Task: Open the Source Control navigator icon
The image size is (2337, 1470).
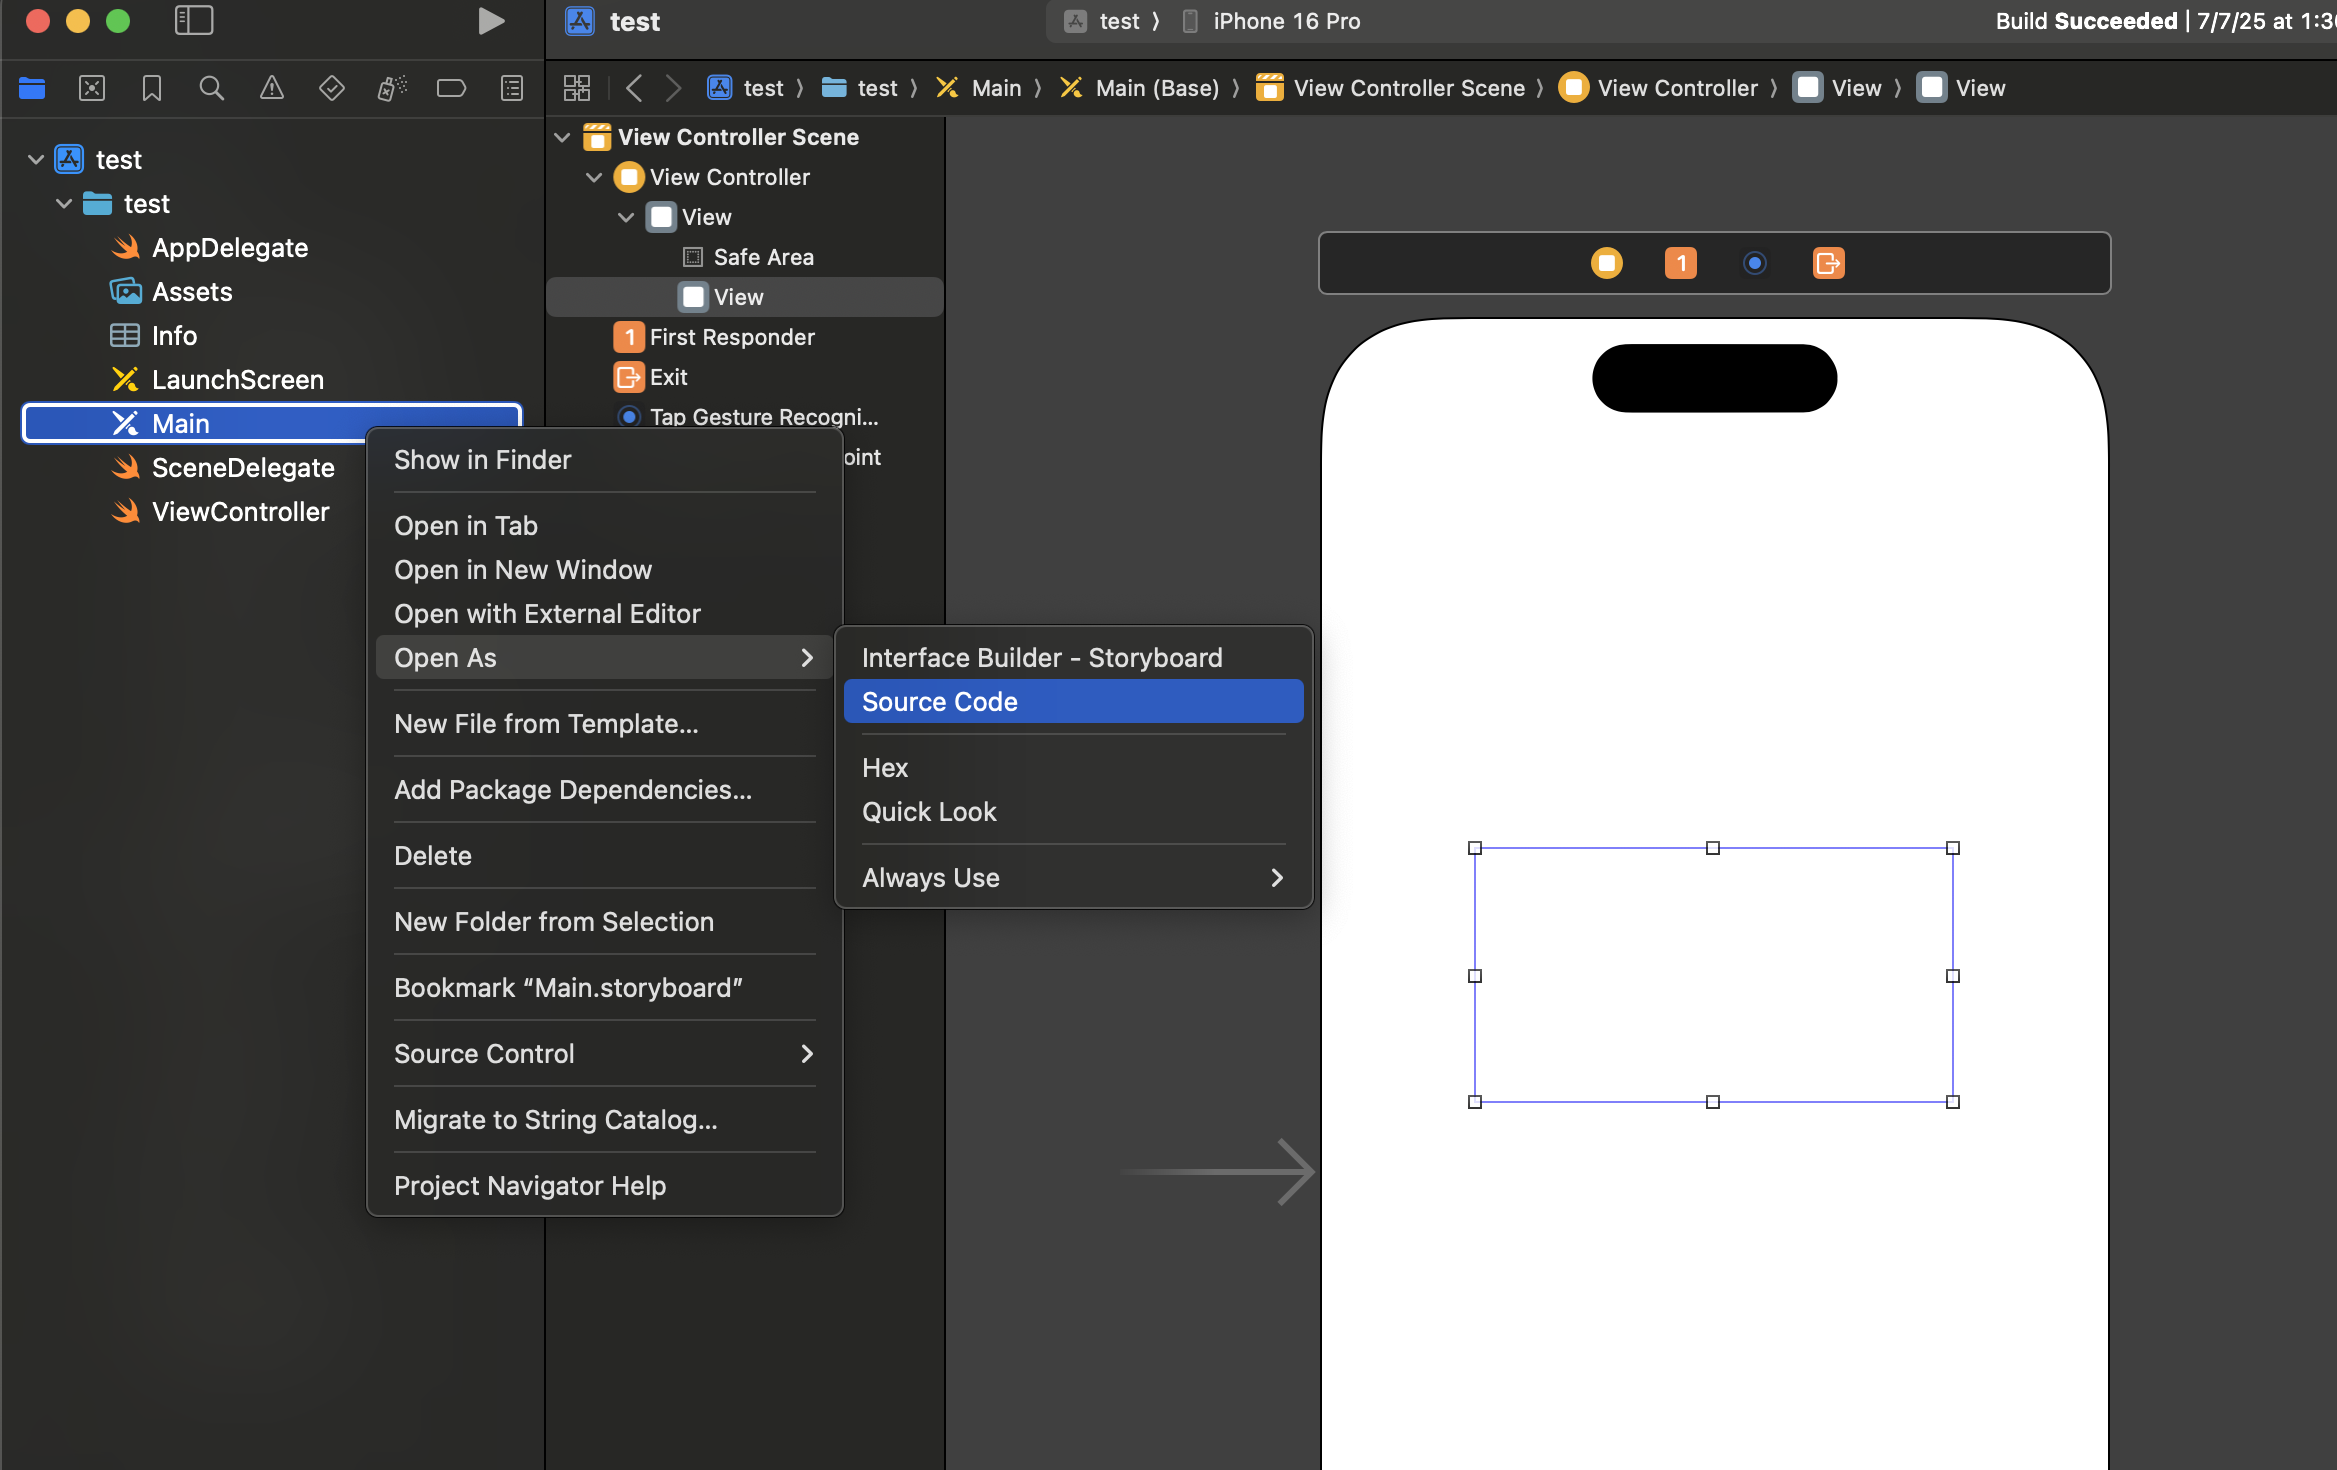Action: click(x=92, y=88)
